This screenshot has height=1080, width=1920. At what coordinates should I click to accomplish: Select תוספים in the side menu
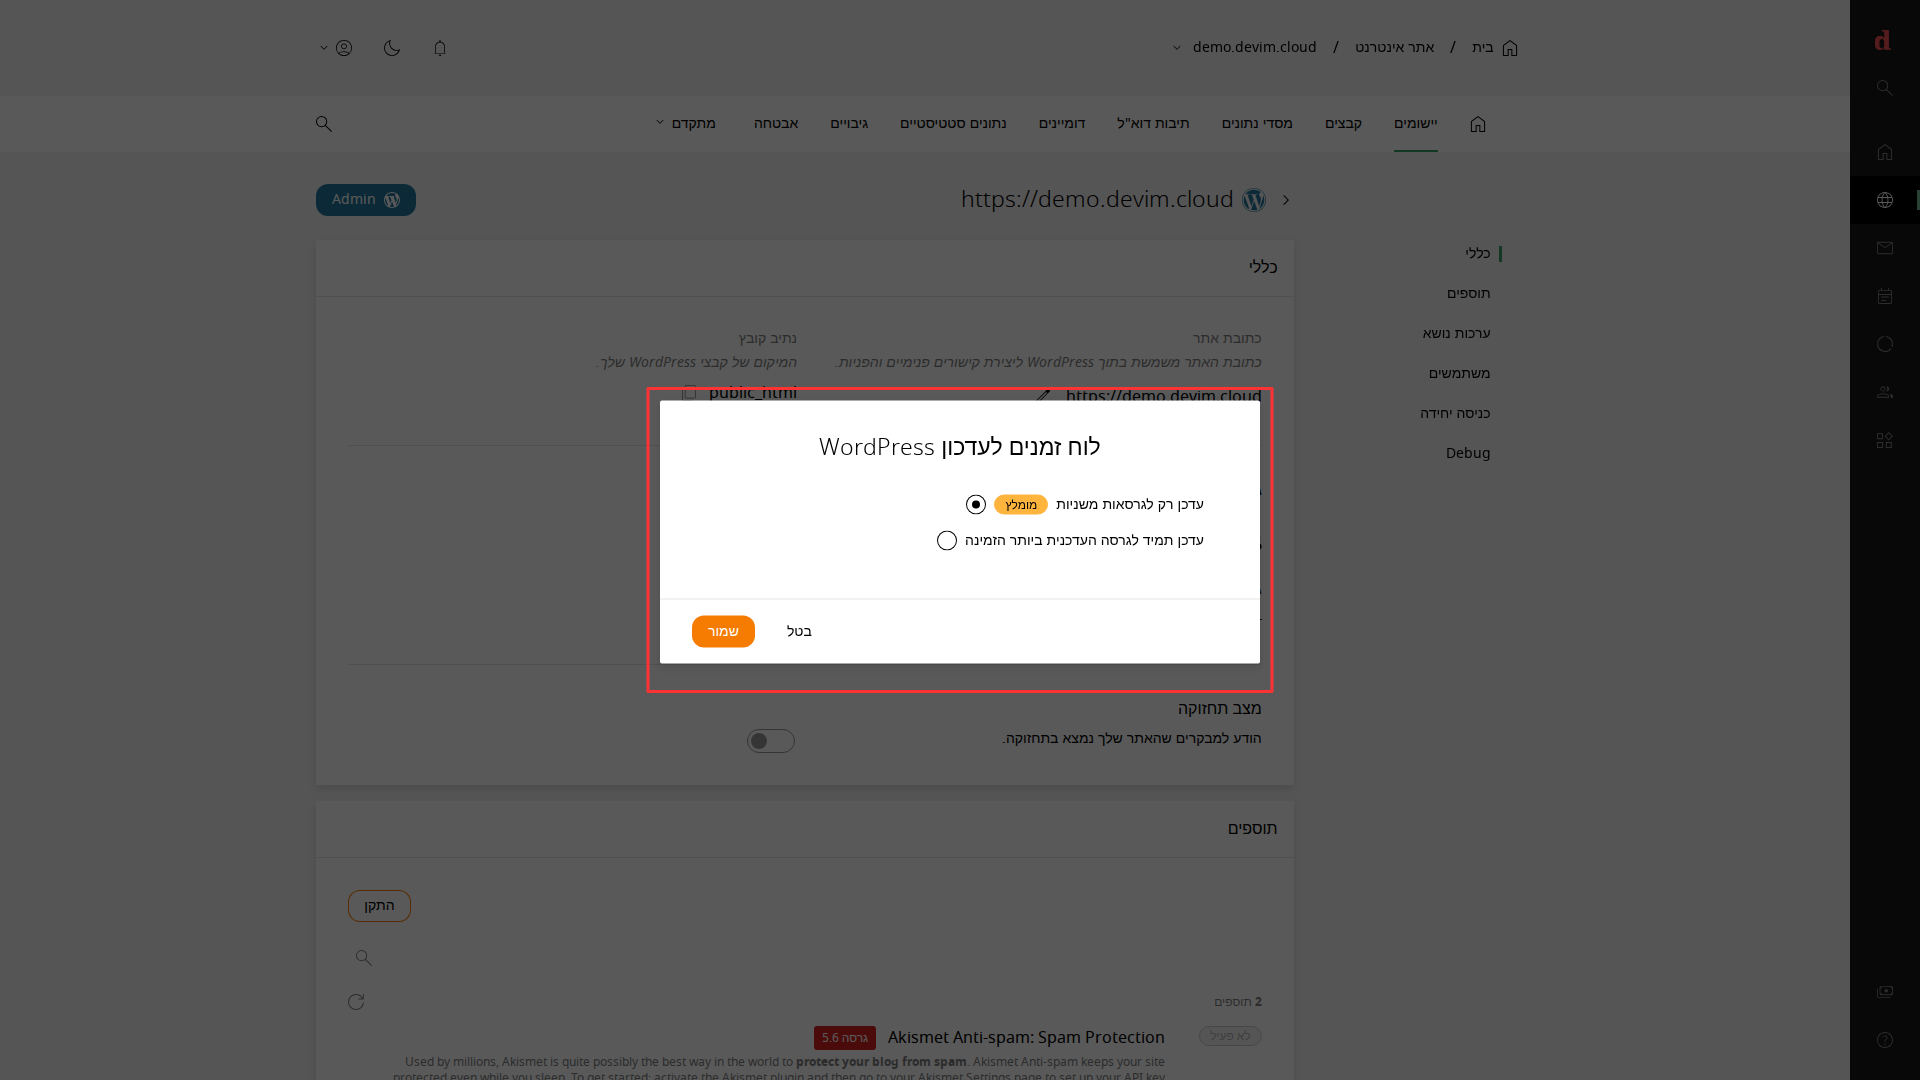coord(1469,294)
